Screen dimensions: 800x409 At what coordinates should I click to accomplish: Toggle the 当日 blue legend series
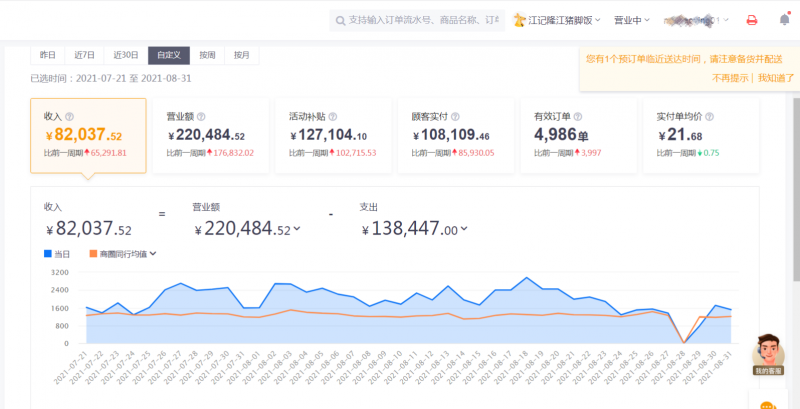[57, 253]
